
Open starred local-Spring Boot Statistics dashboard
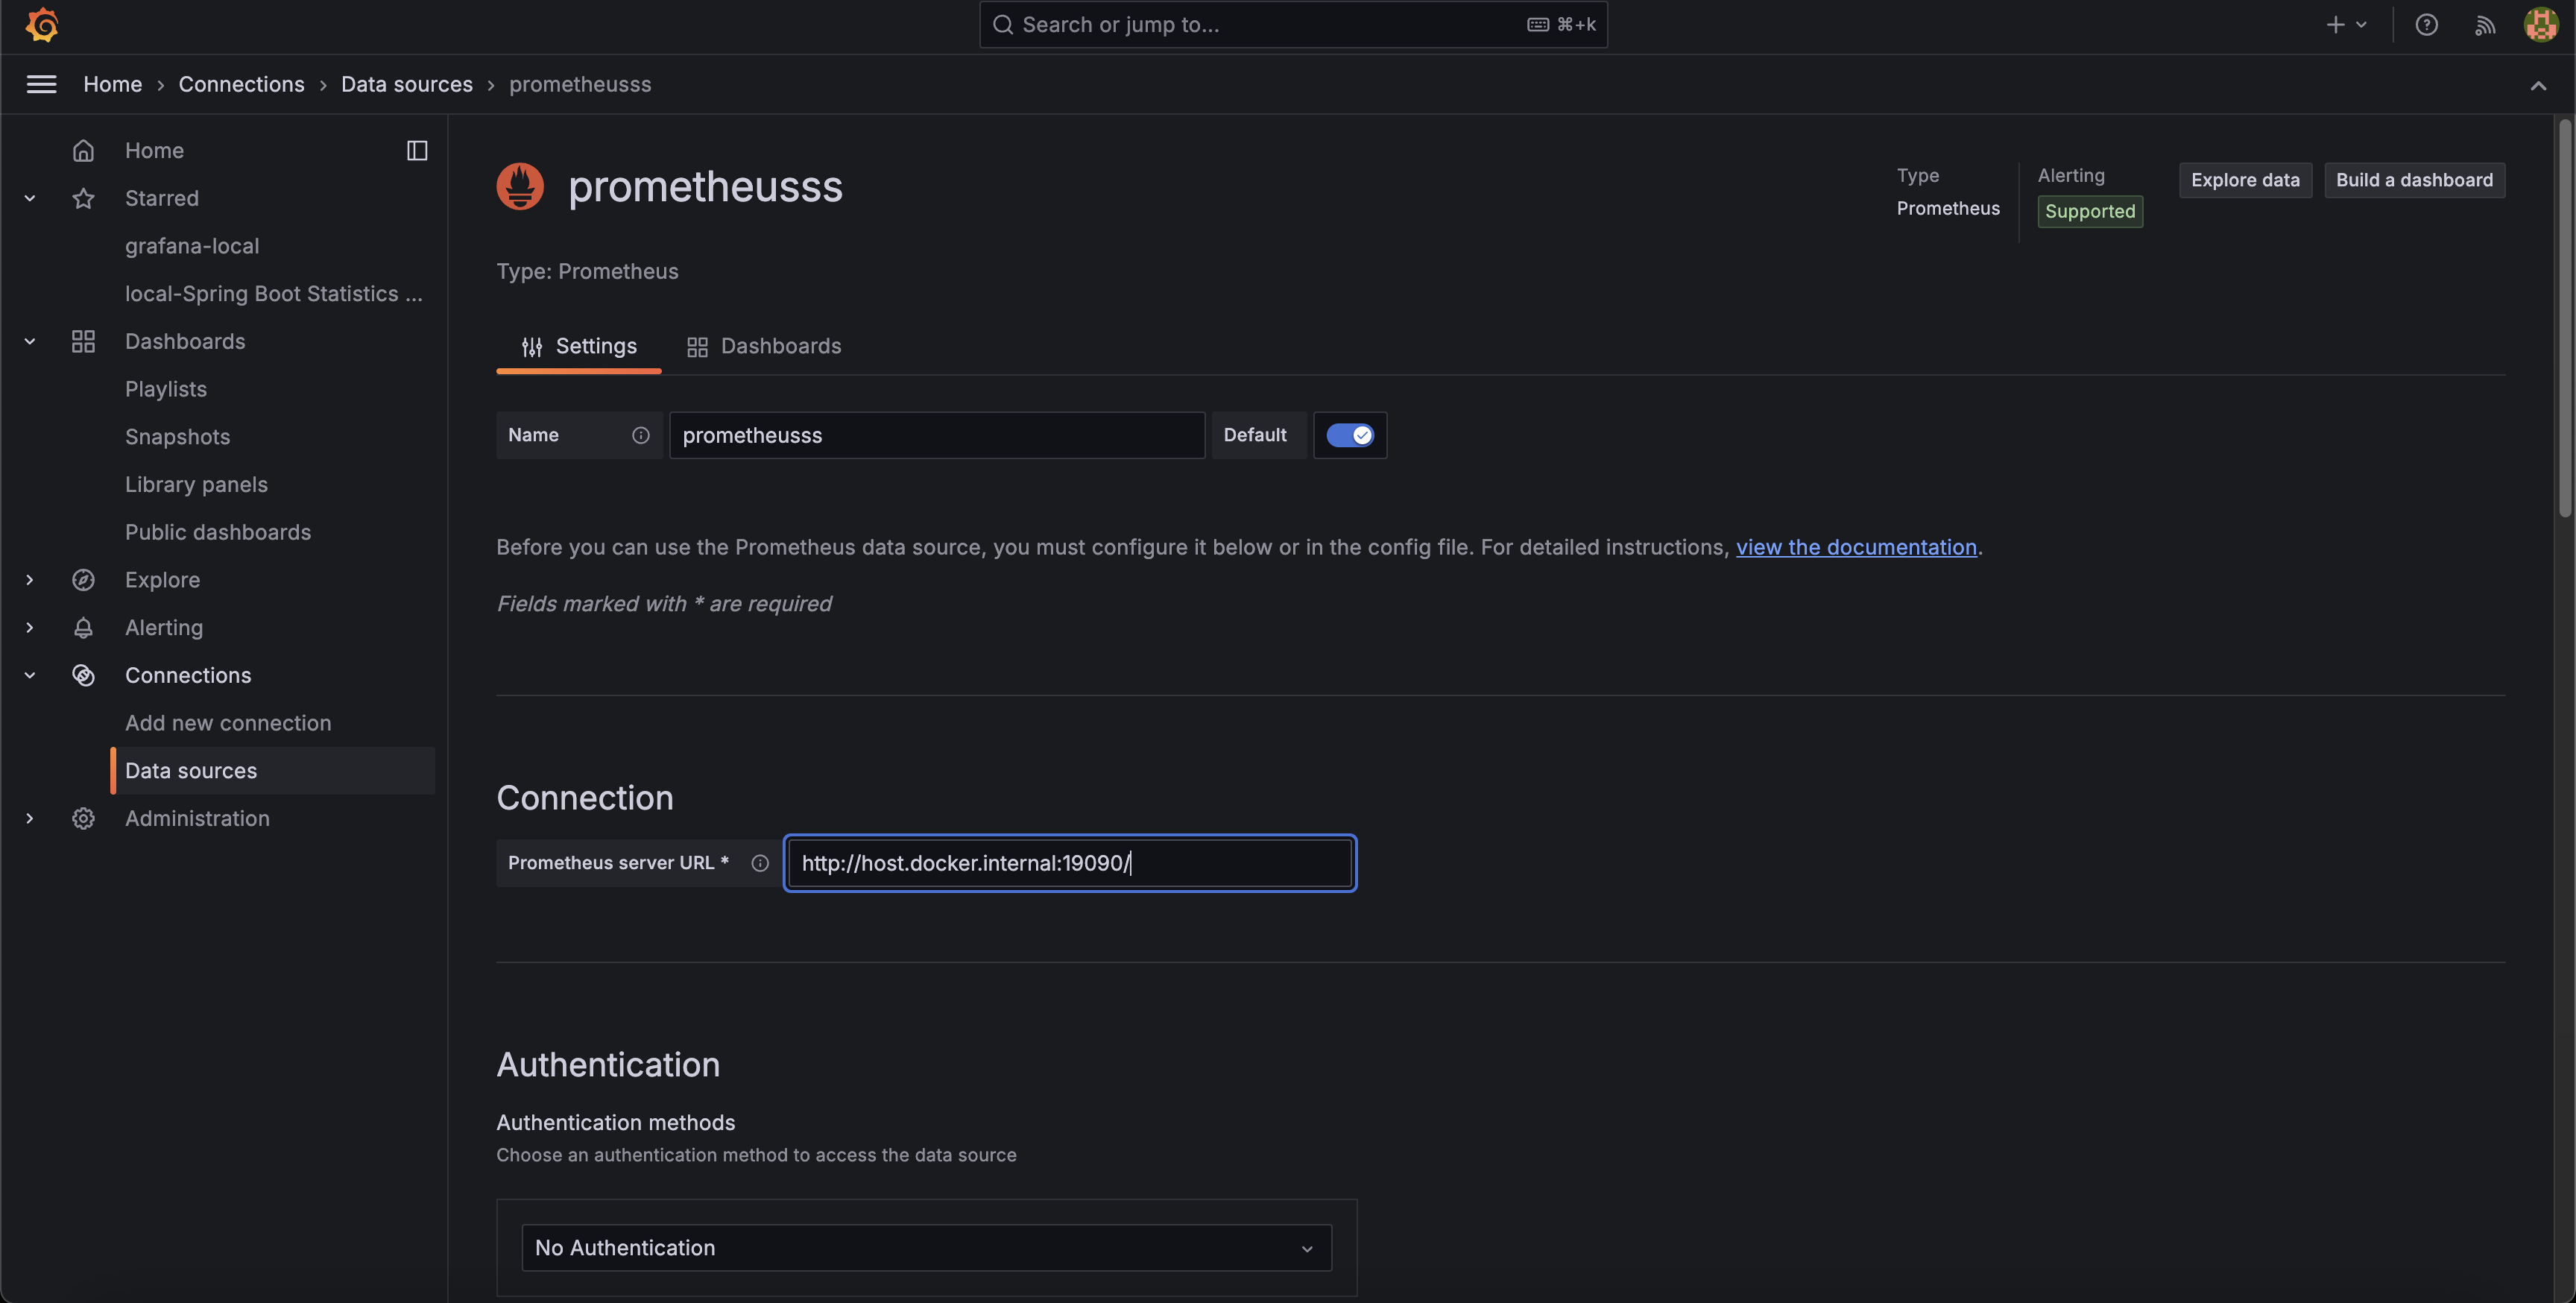274,294
